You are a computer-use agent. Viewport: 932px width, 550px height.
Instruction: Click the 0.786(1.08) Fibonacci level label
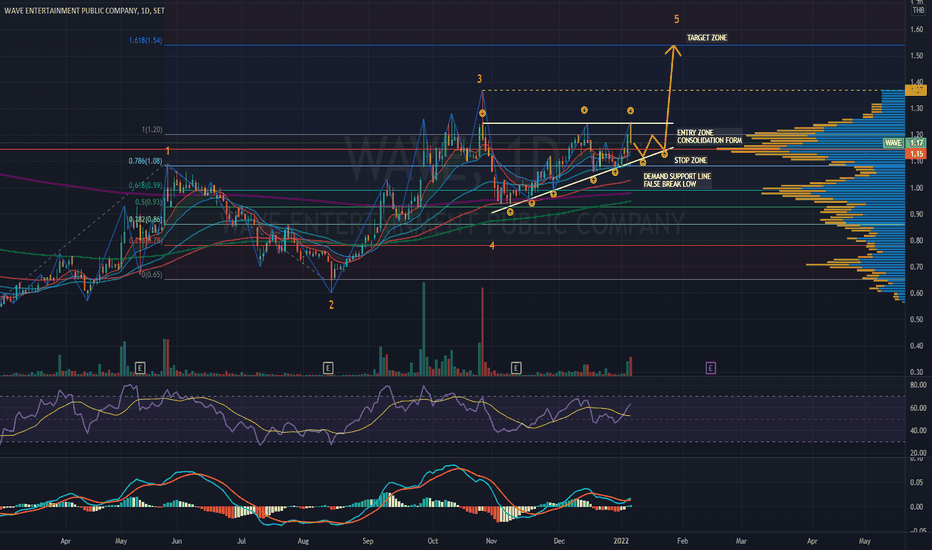pyautogui.click(x=146, y=161)
